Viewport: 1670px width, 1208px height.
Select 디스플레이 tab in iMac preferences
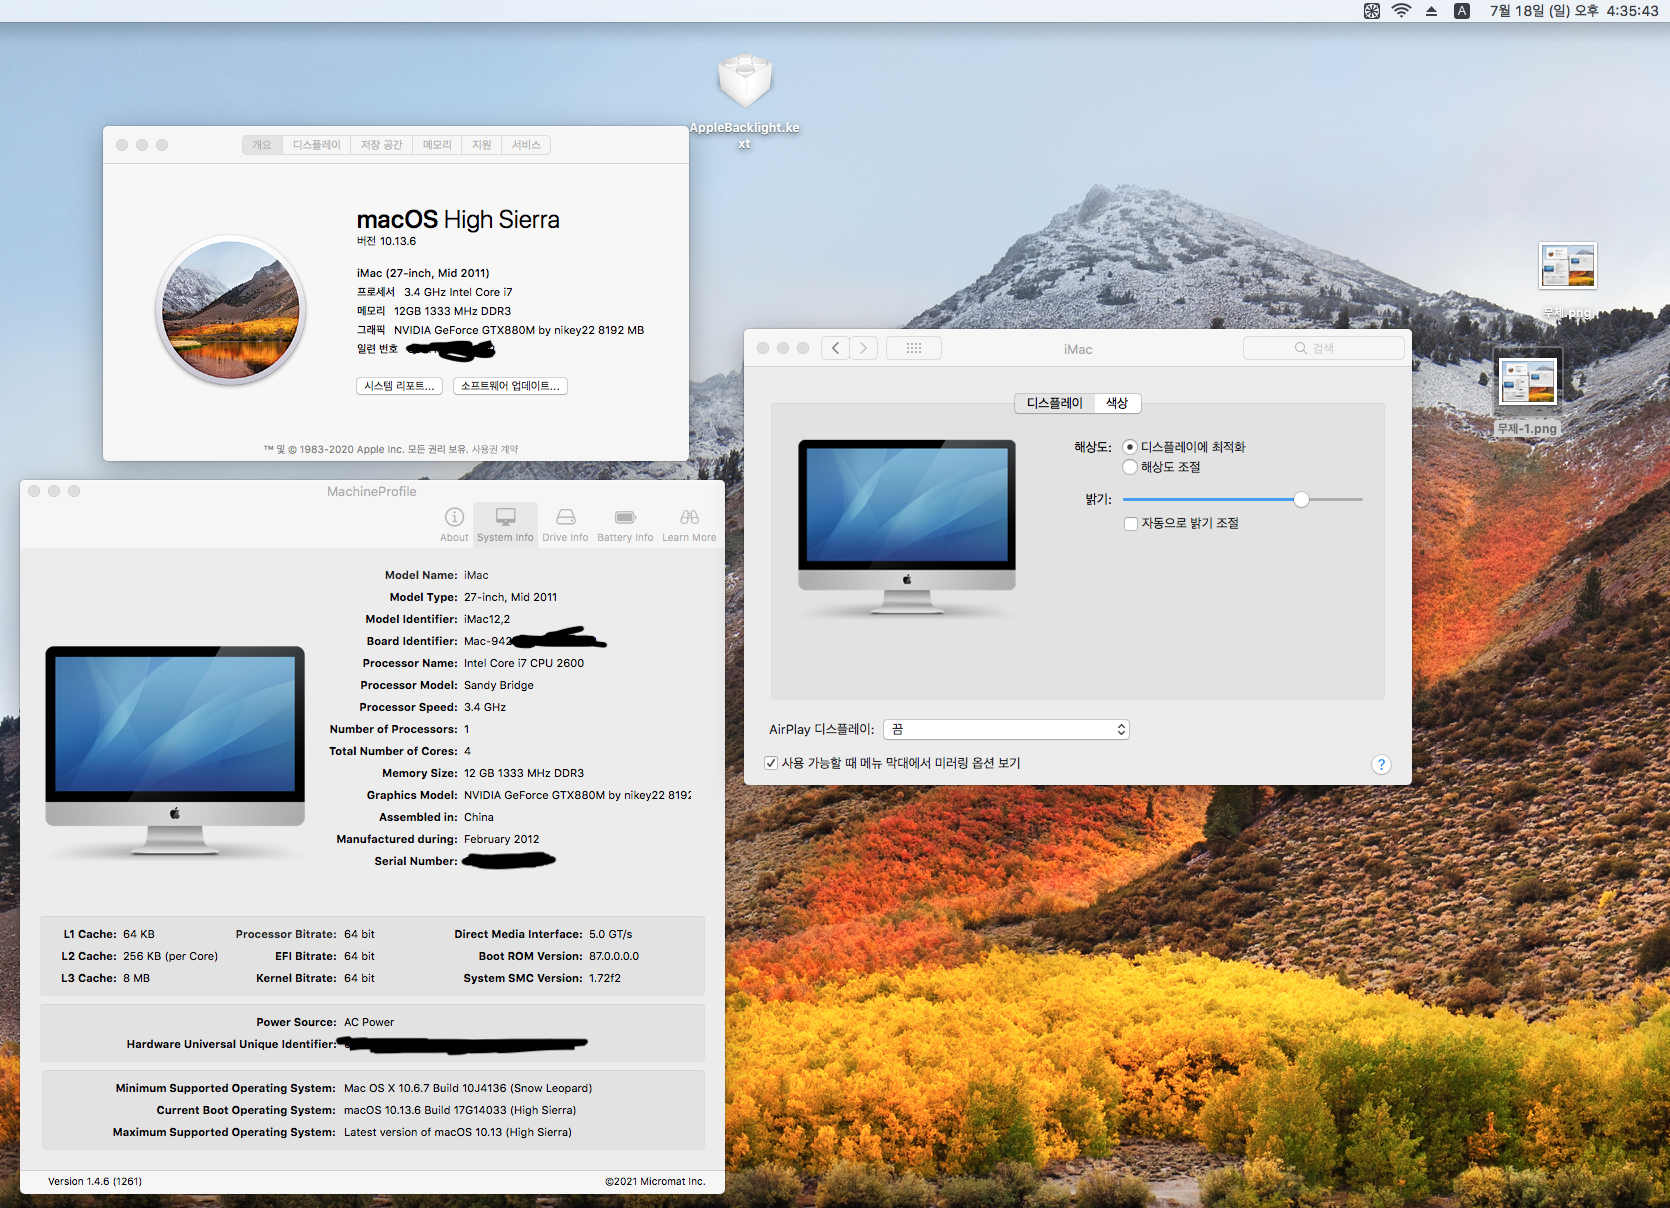1055,403
